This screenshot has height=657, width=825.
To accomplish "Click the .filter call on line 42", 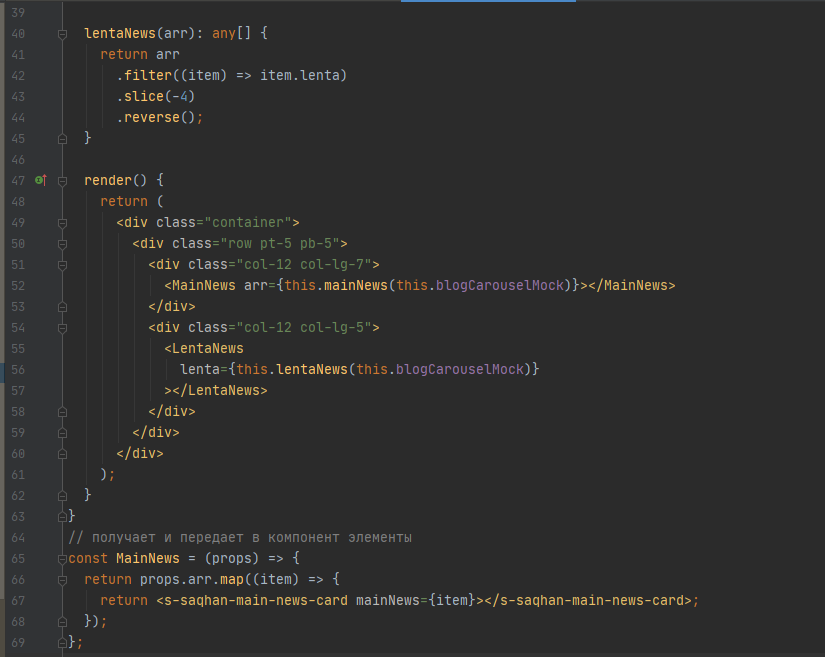I will [x=145, y=75].
